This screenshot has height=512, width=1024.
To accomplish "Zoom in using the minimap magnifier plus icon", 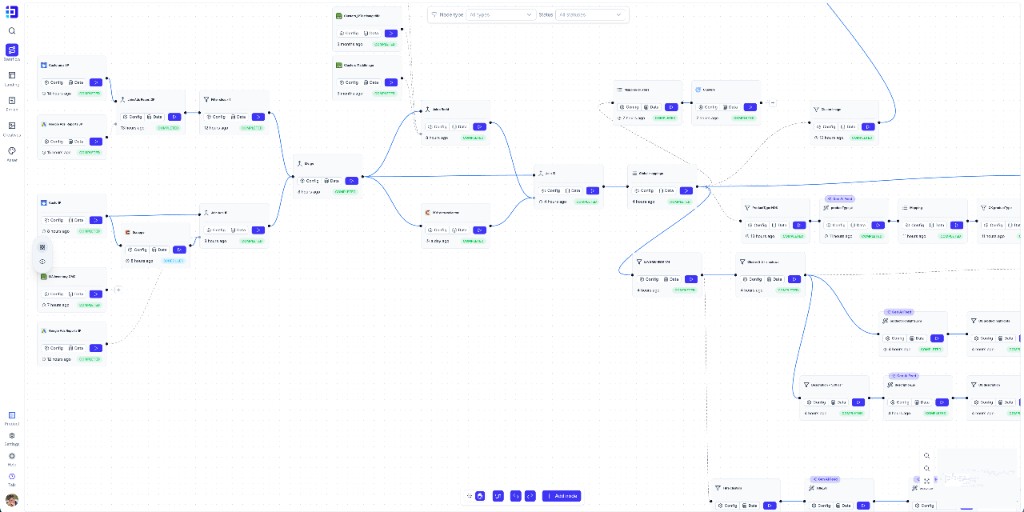I will click(927, 456).
